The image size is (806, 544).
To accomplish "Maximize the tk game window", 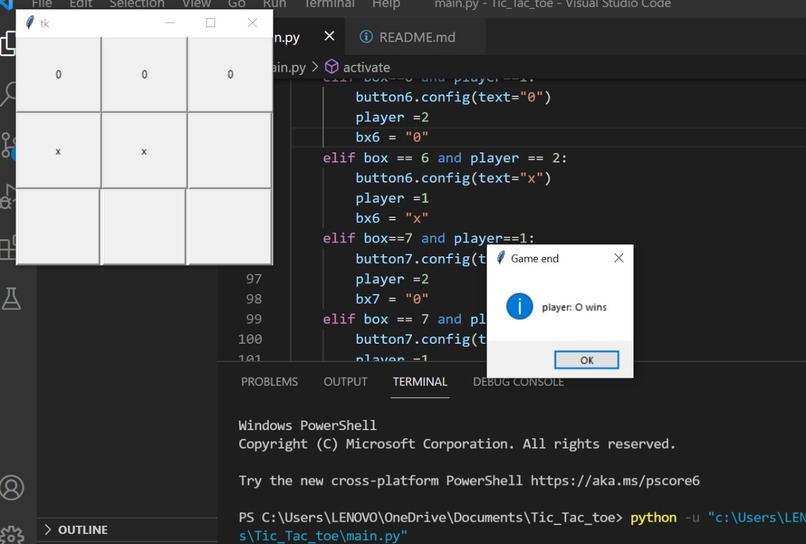I will (210, 23).
